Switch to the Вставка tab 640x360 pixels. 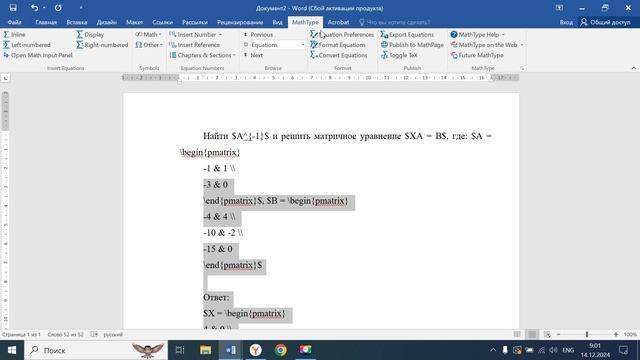point(77,22)
